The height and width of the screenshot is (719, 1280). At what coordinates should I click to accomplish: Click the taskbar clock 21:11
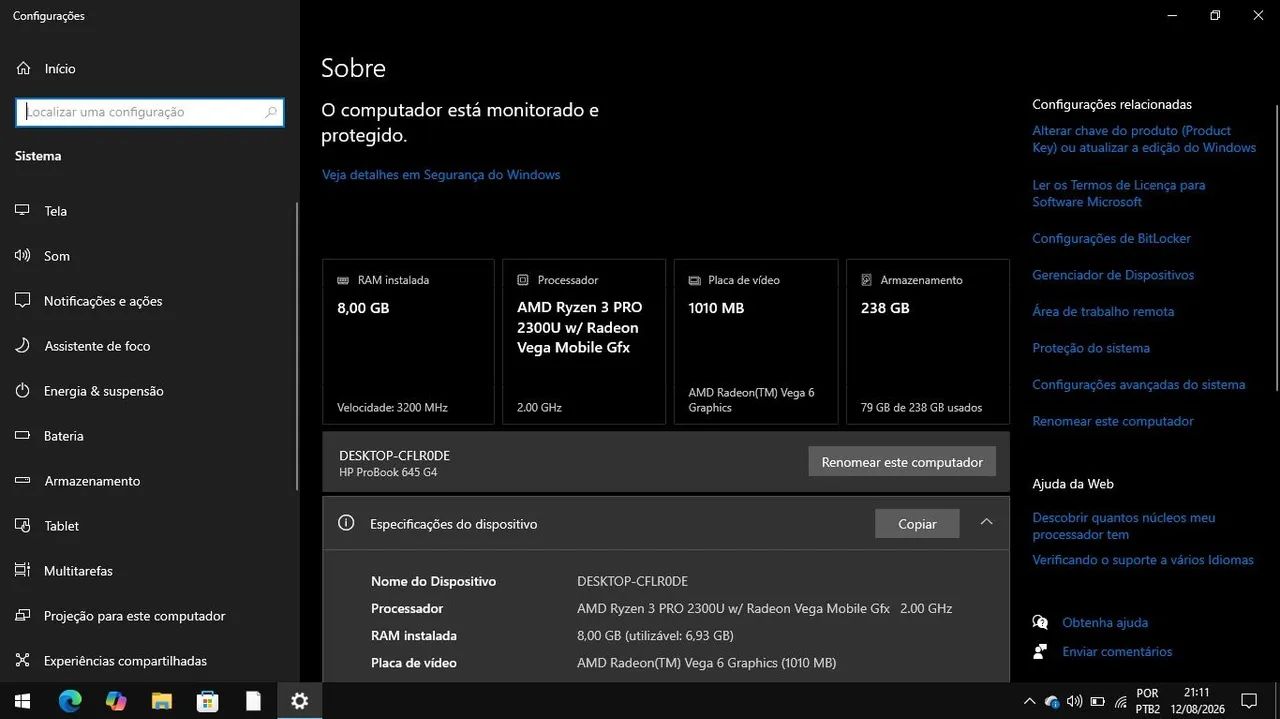(1197, 692)
